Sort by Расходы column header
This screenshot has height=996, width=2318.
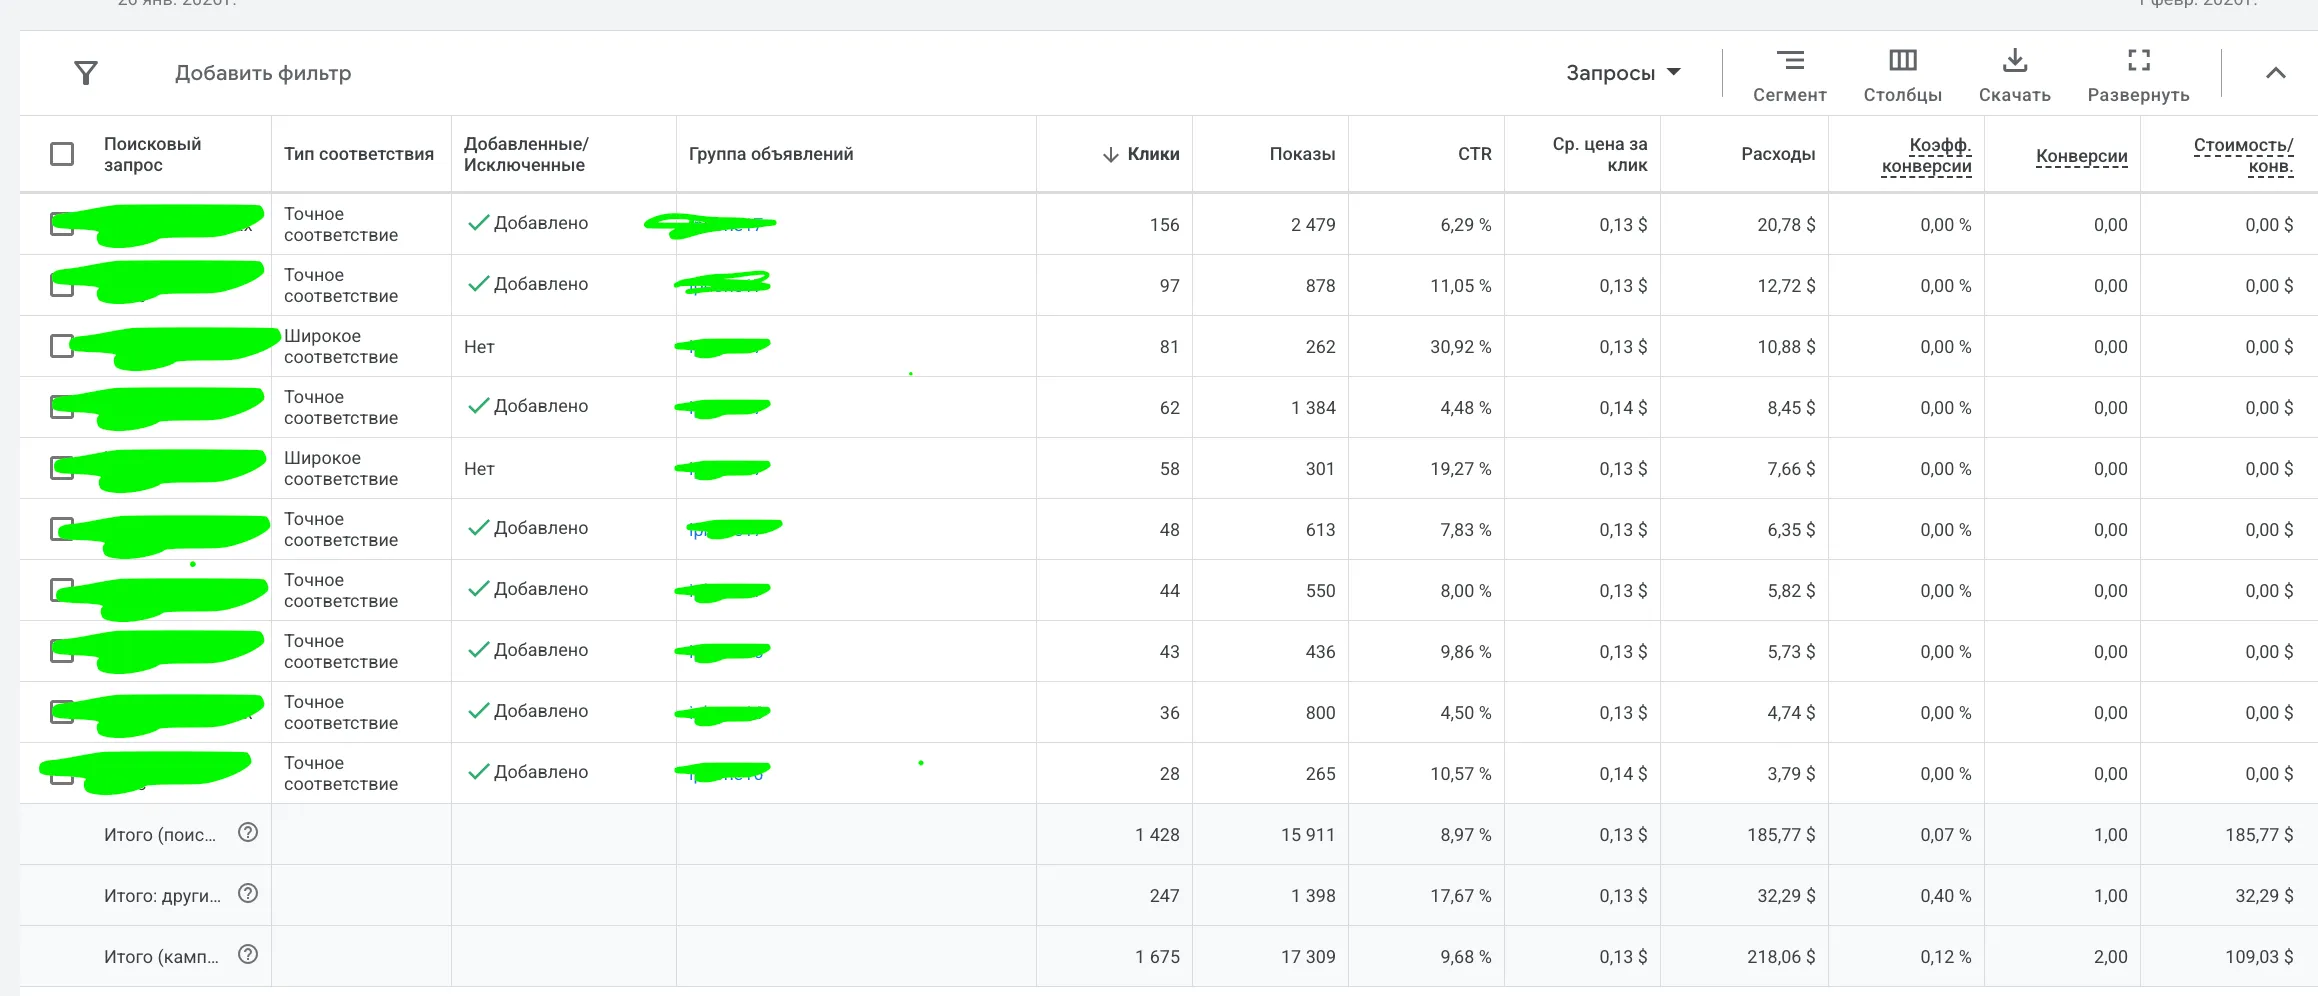click(x=1777, y=154)
